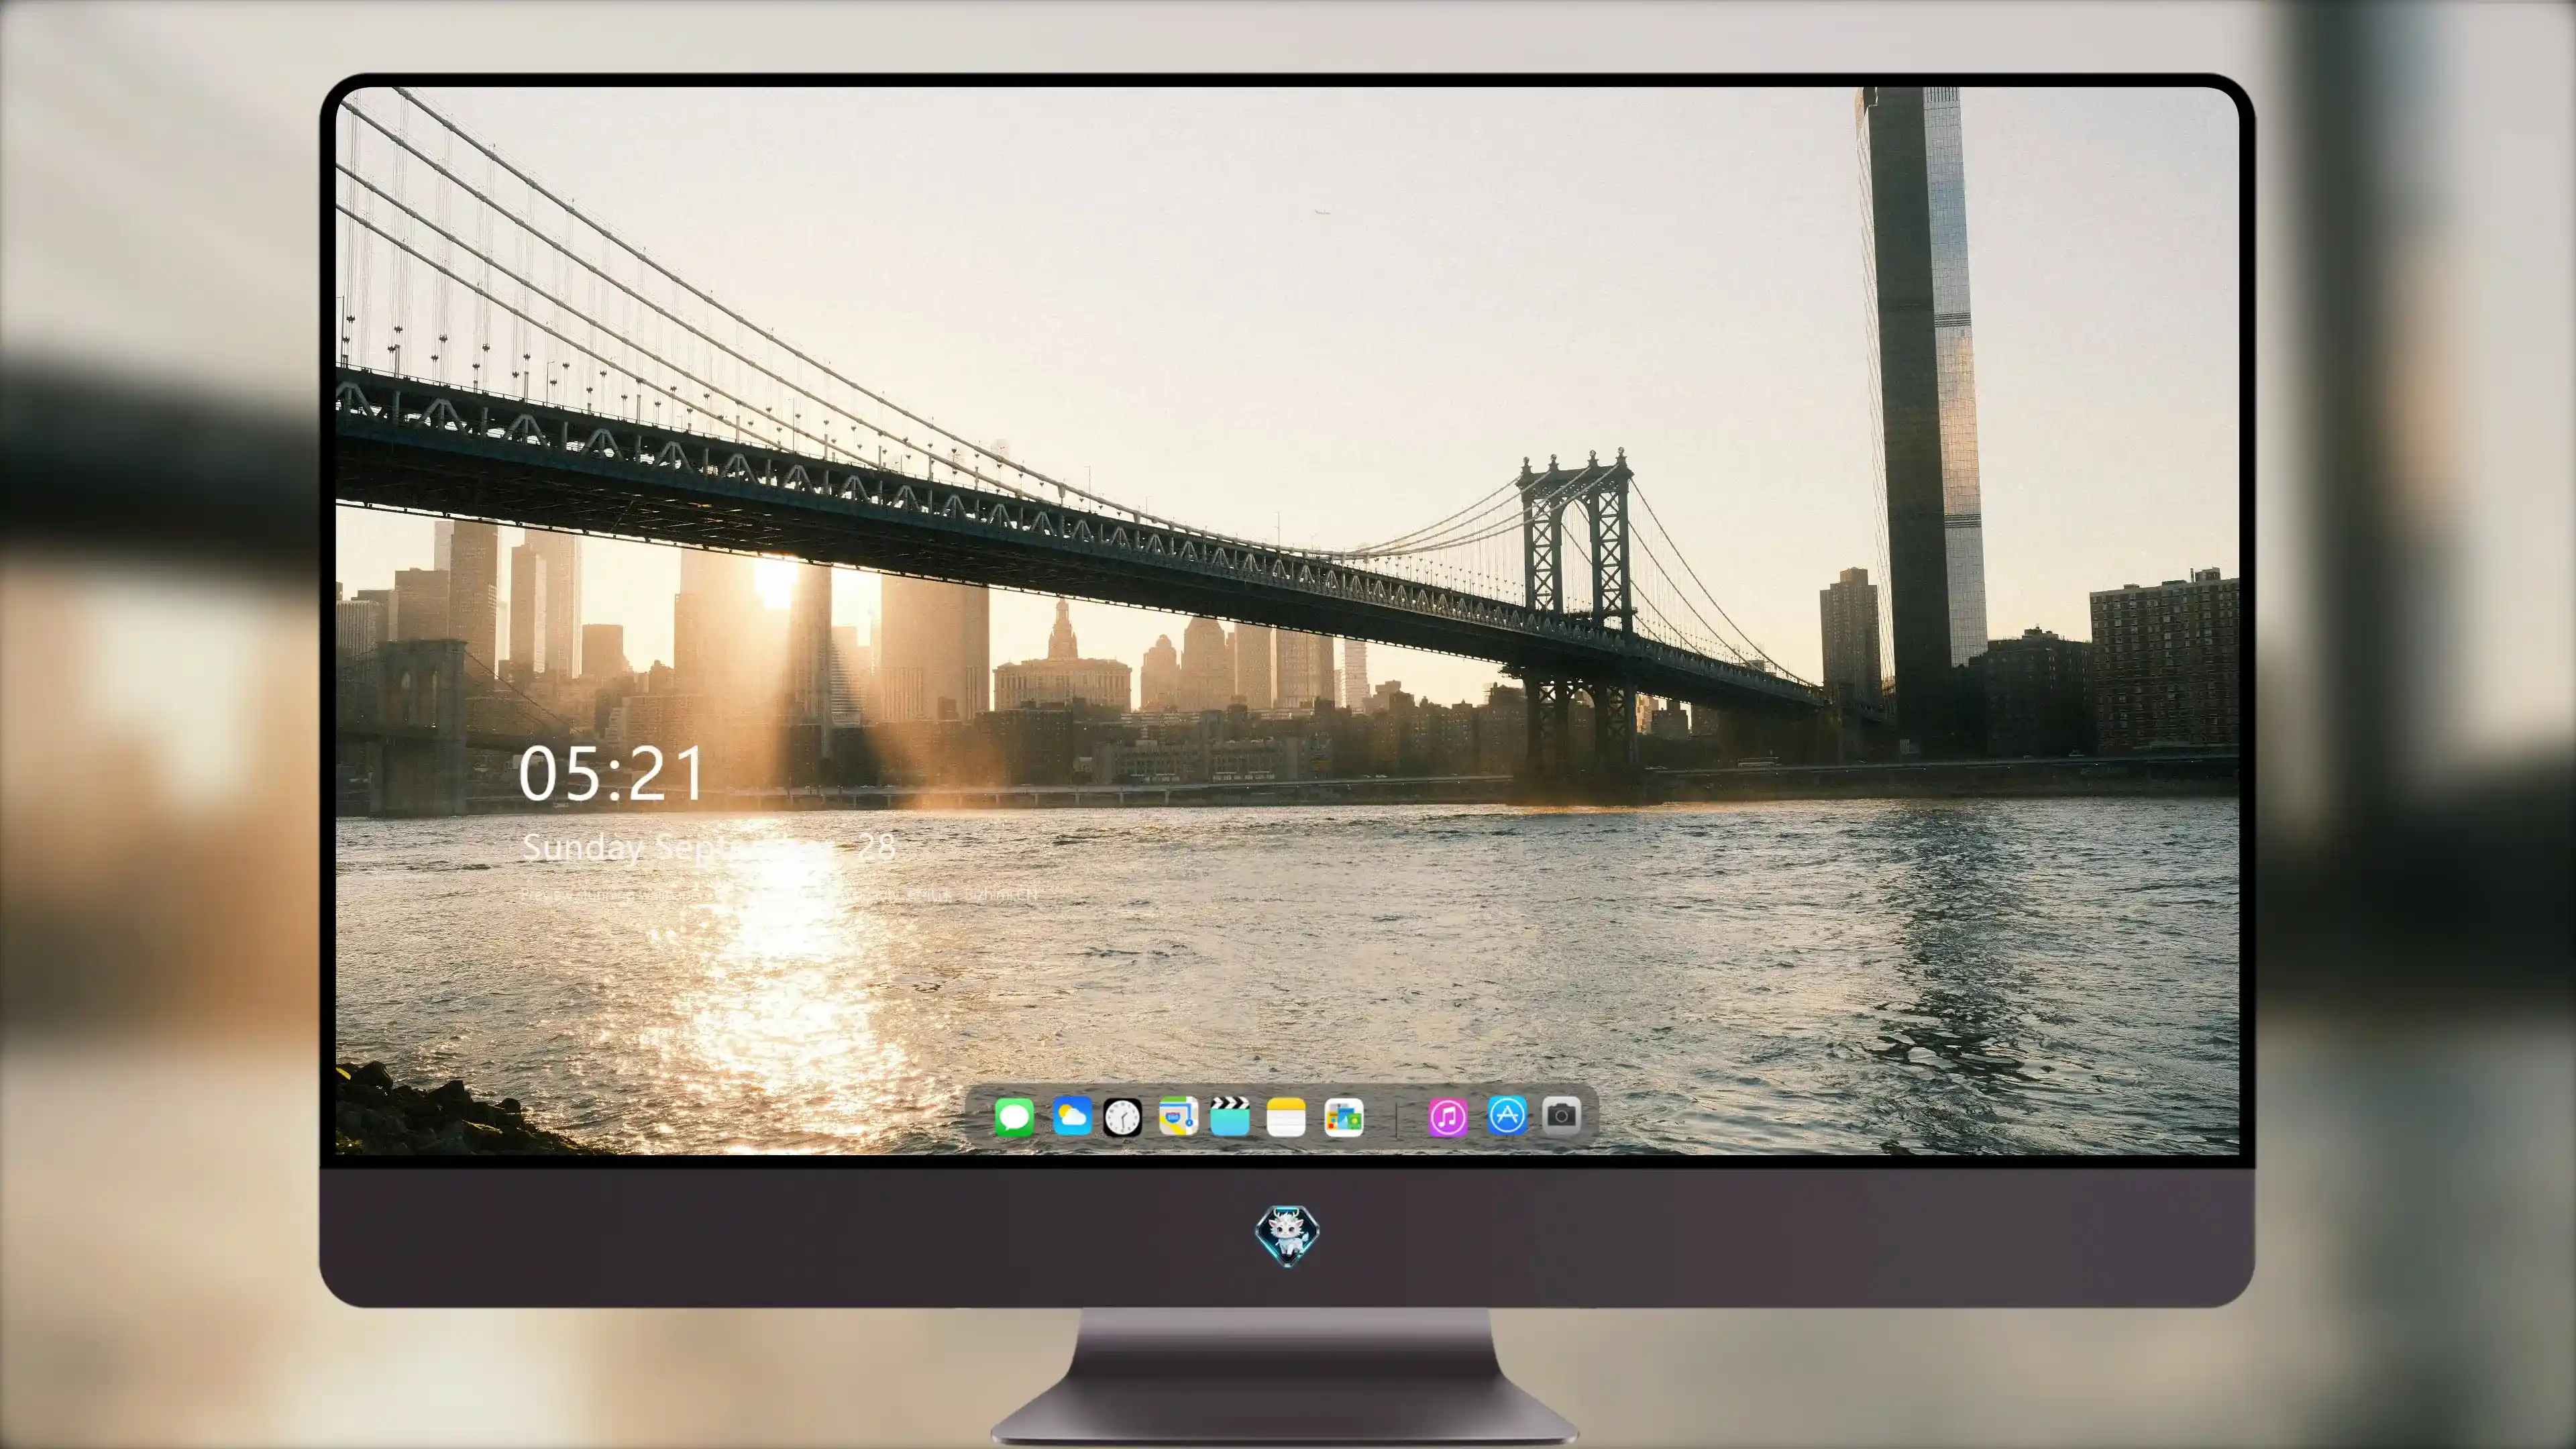Launch the Weather app from the dock
This screenshot has height=1449, width=2576.
point(1072,1116)
